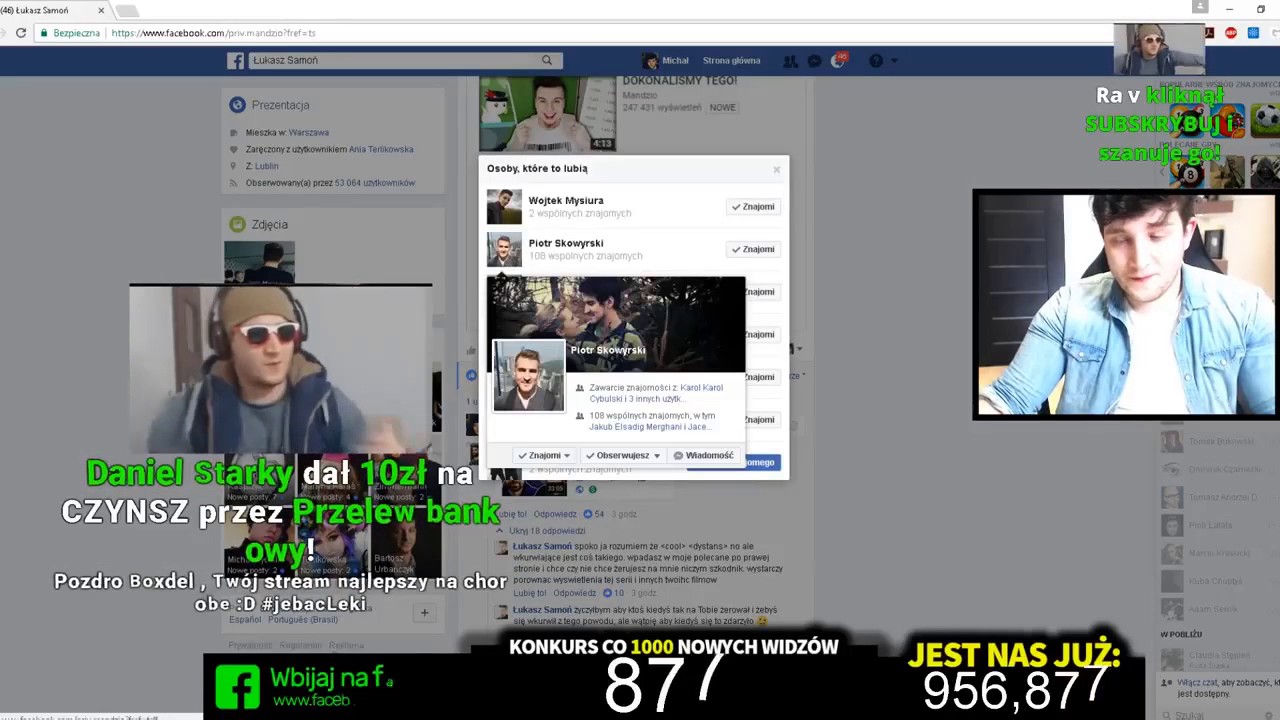Click the Wiadomość message button
The width and height of the screenshot is (1280, 720).
[x=704, y=456]
